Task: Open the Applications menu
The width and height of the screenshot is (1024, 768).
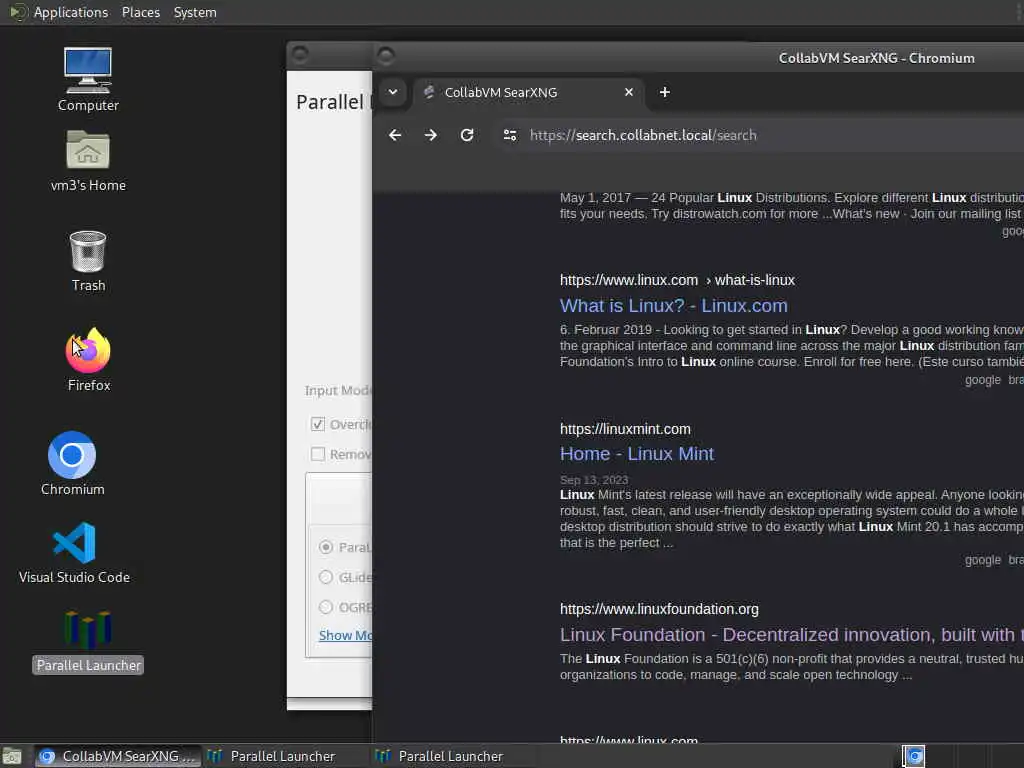Action: pos(71,12)
